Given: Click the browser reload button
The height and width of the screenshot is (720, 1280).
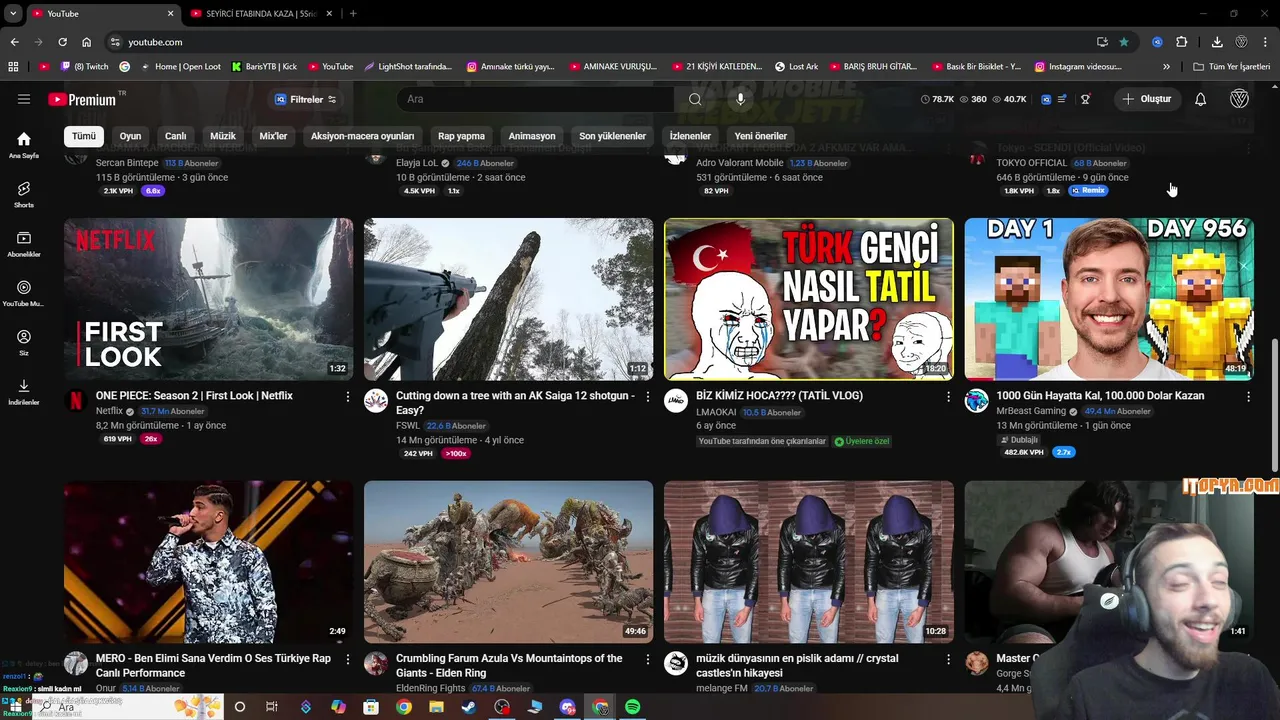Looking at the screenshot, I should 62,42.
